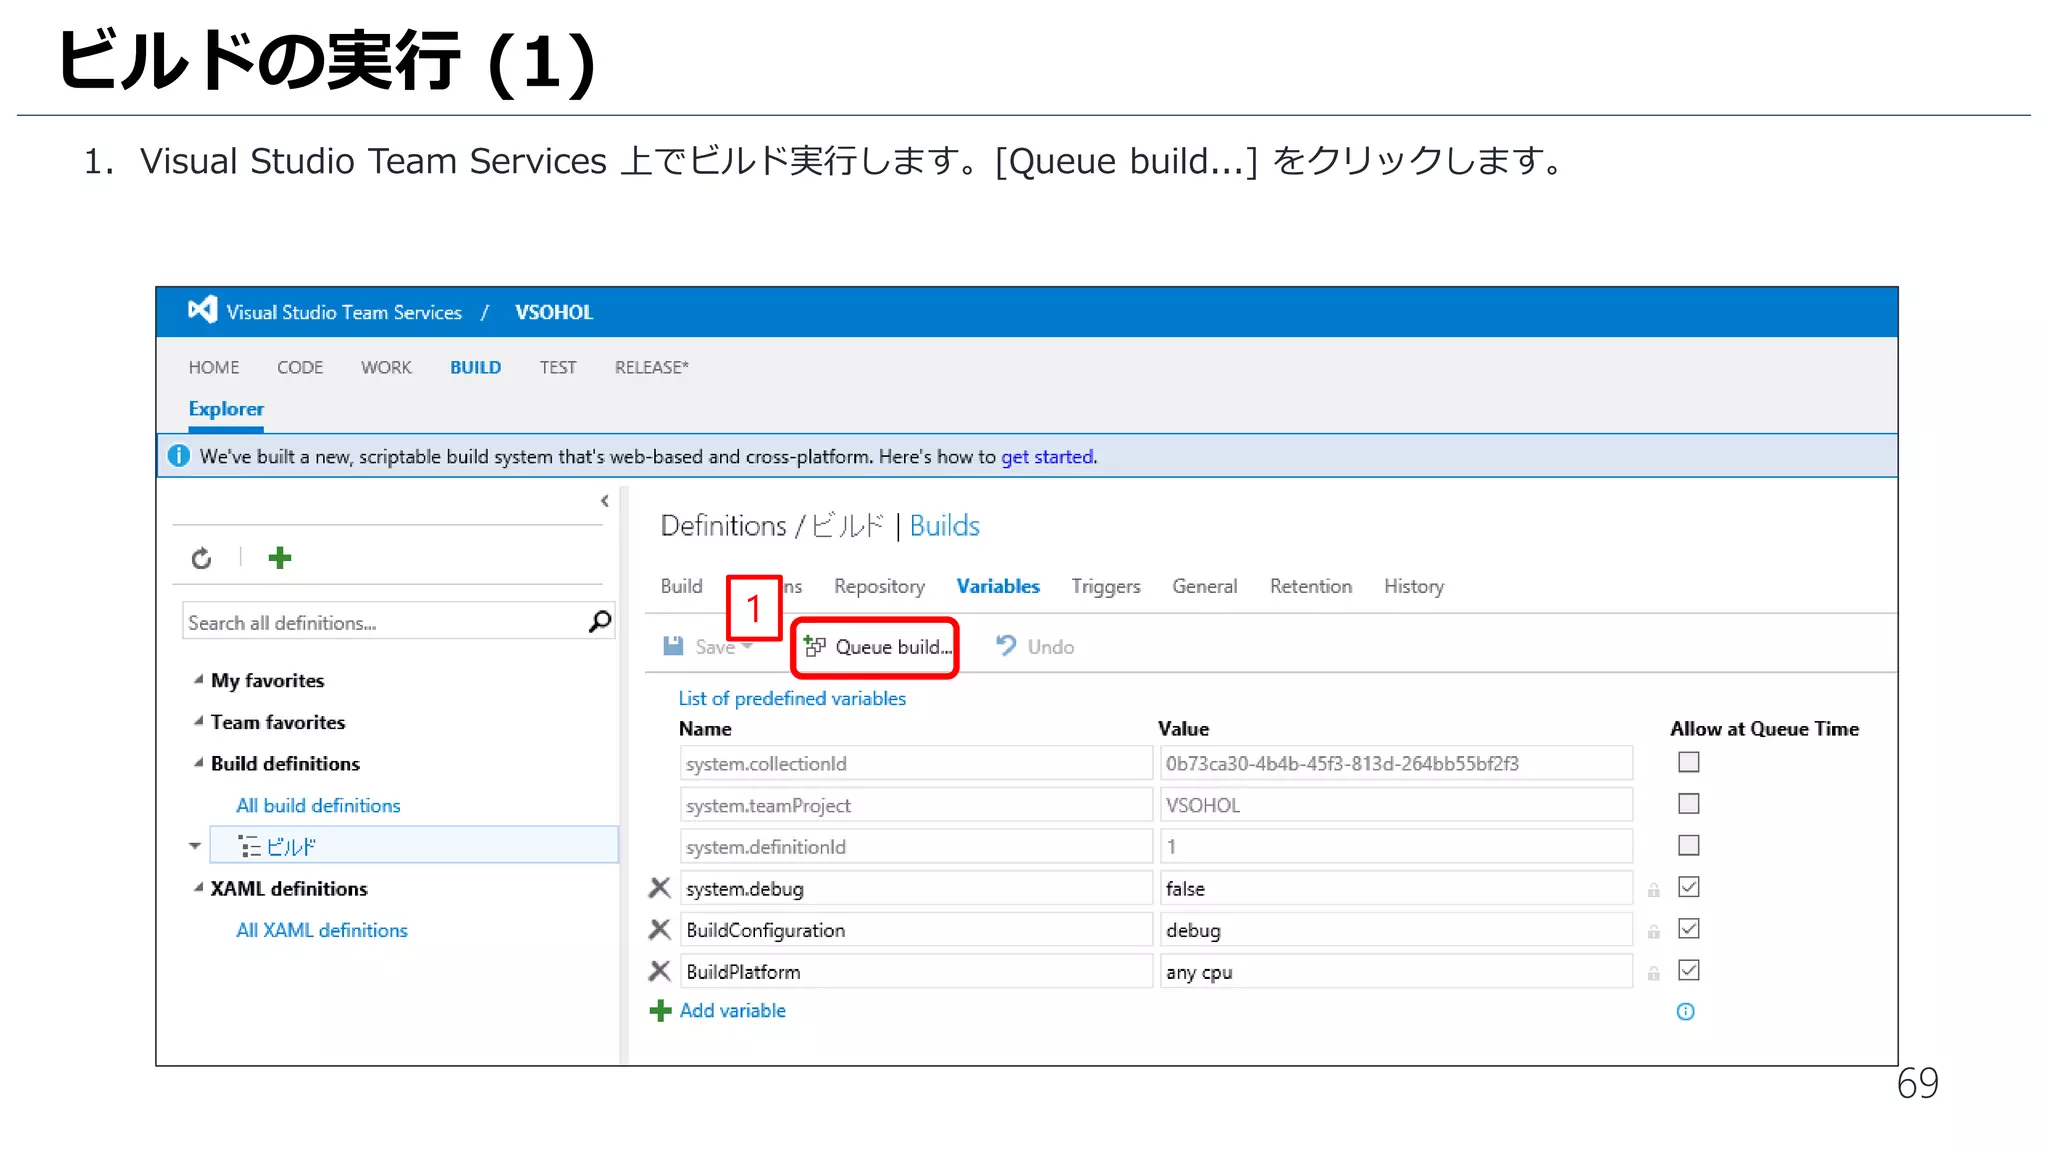Uncheck Allow at Queue Time for BuildPlatform

[1689, 970]
